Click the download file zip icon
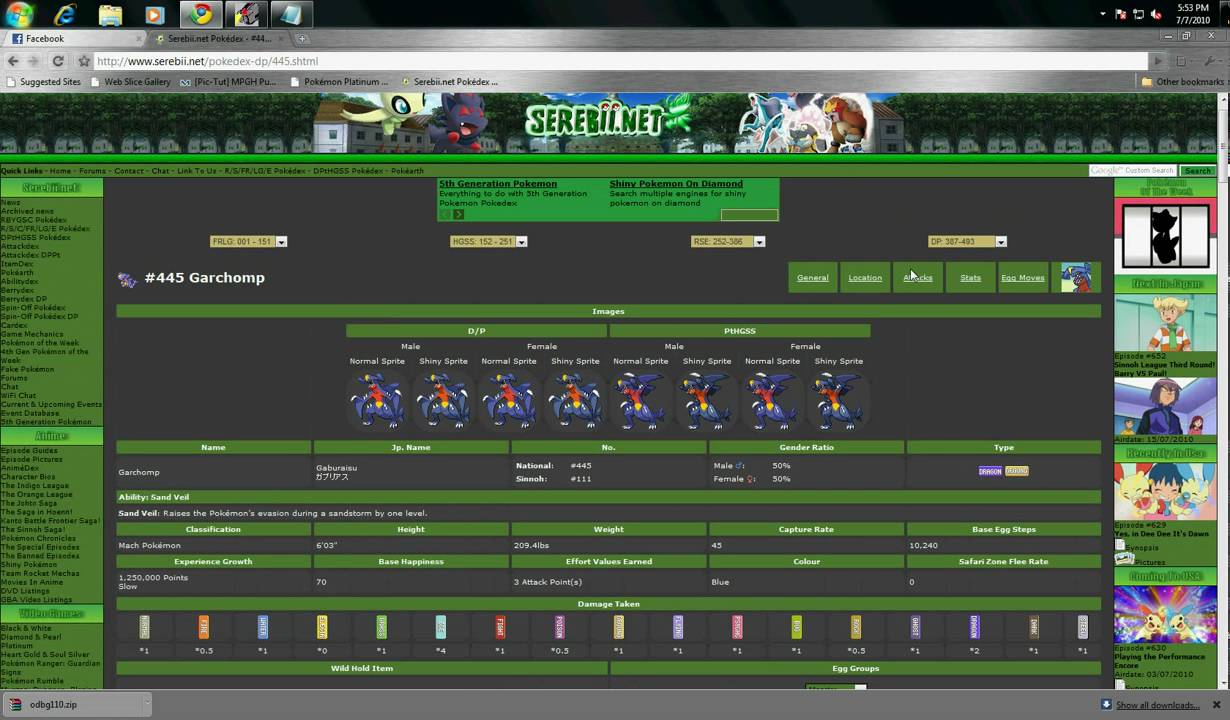Image resolution: width=1230 pixels, height=720 pixels. 15,704
